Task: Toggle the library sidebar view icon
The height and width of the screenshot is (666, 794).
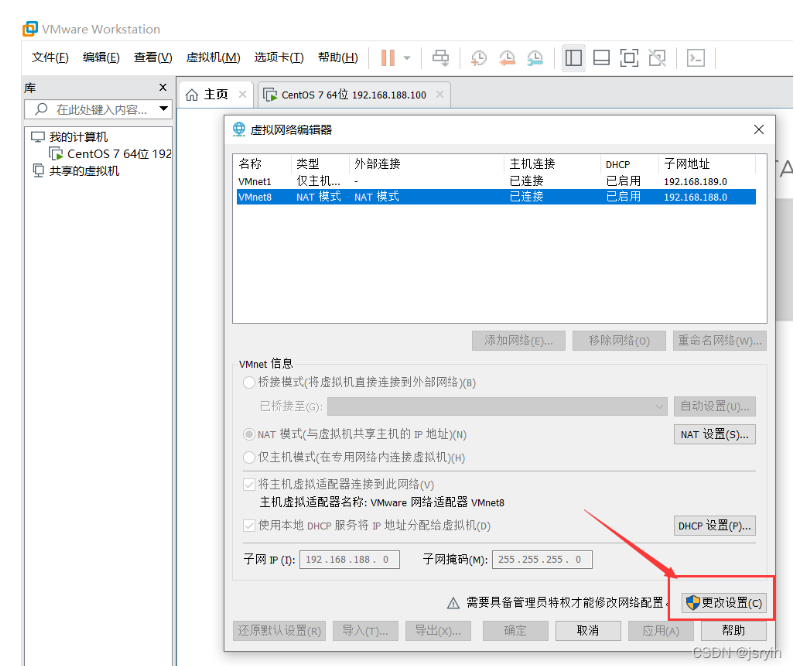Action: (573, 58)
